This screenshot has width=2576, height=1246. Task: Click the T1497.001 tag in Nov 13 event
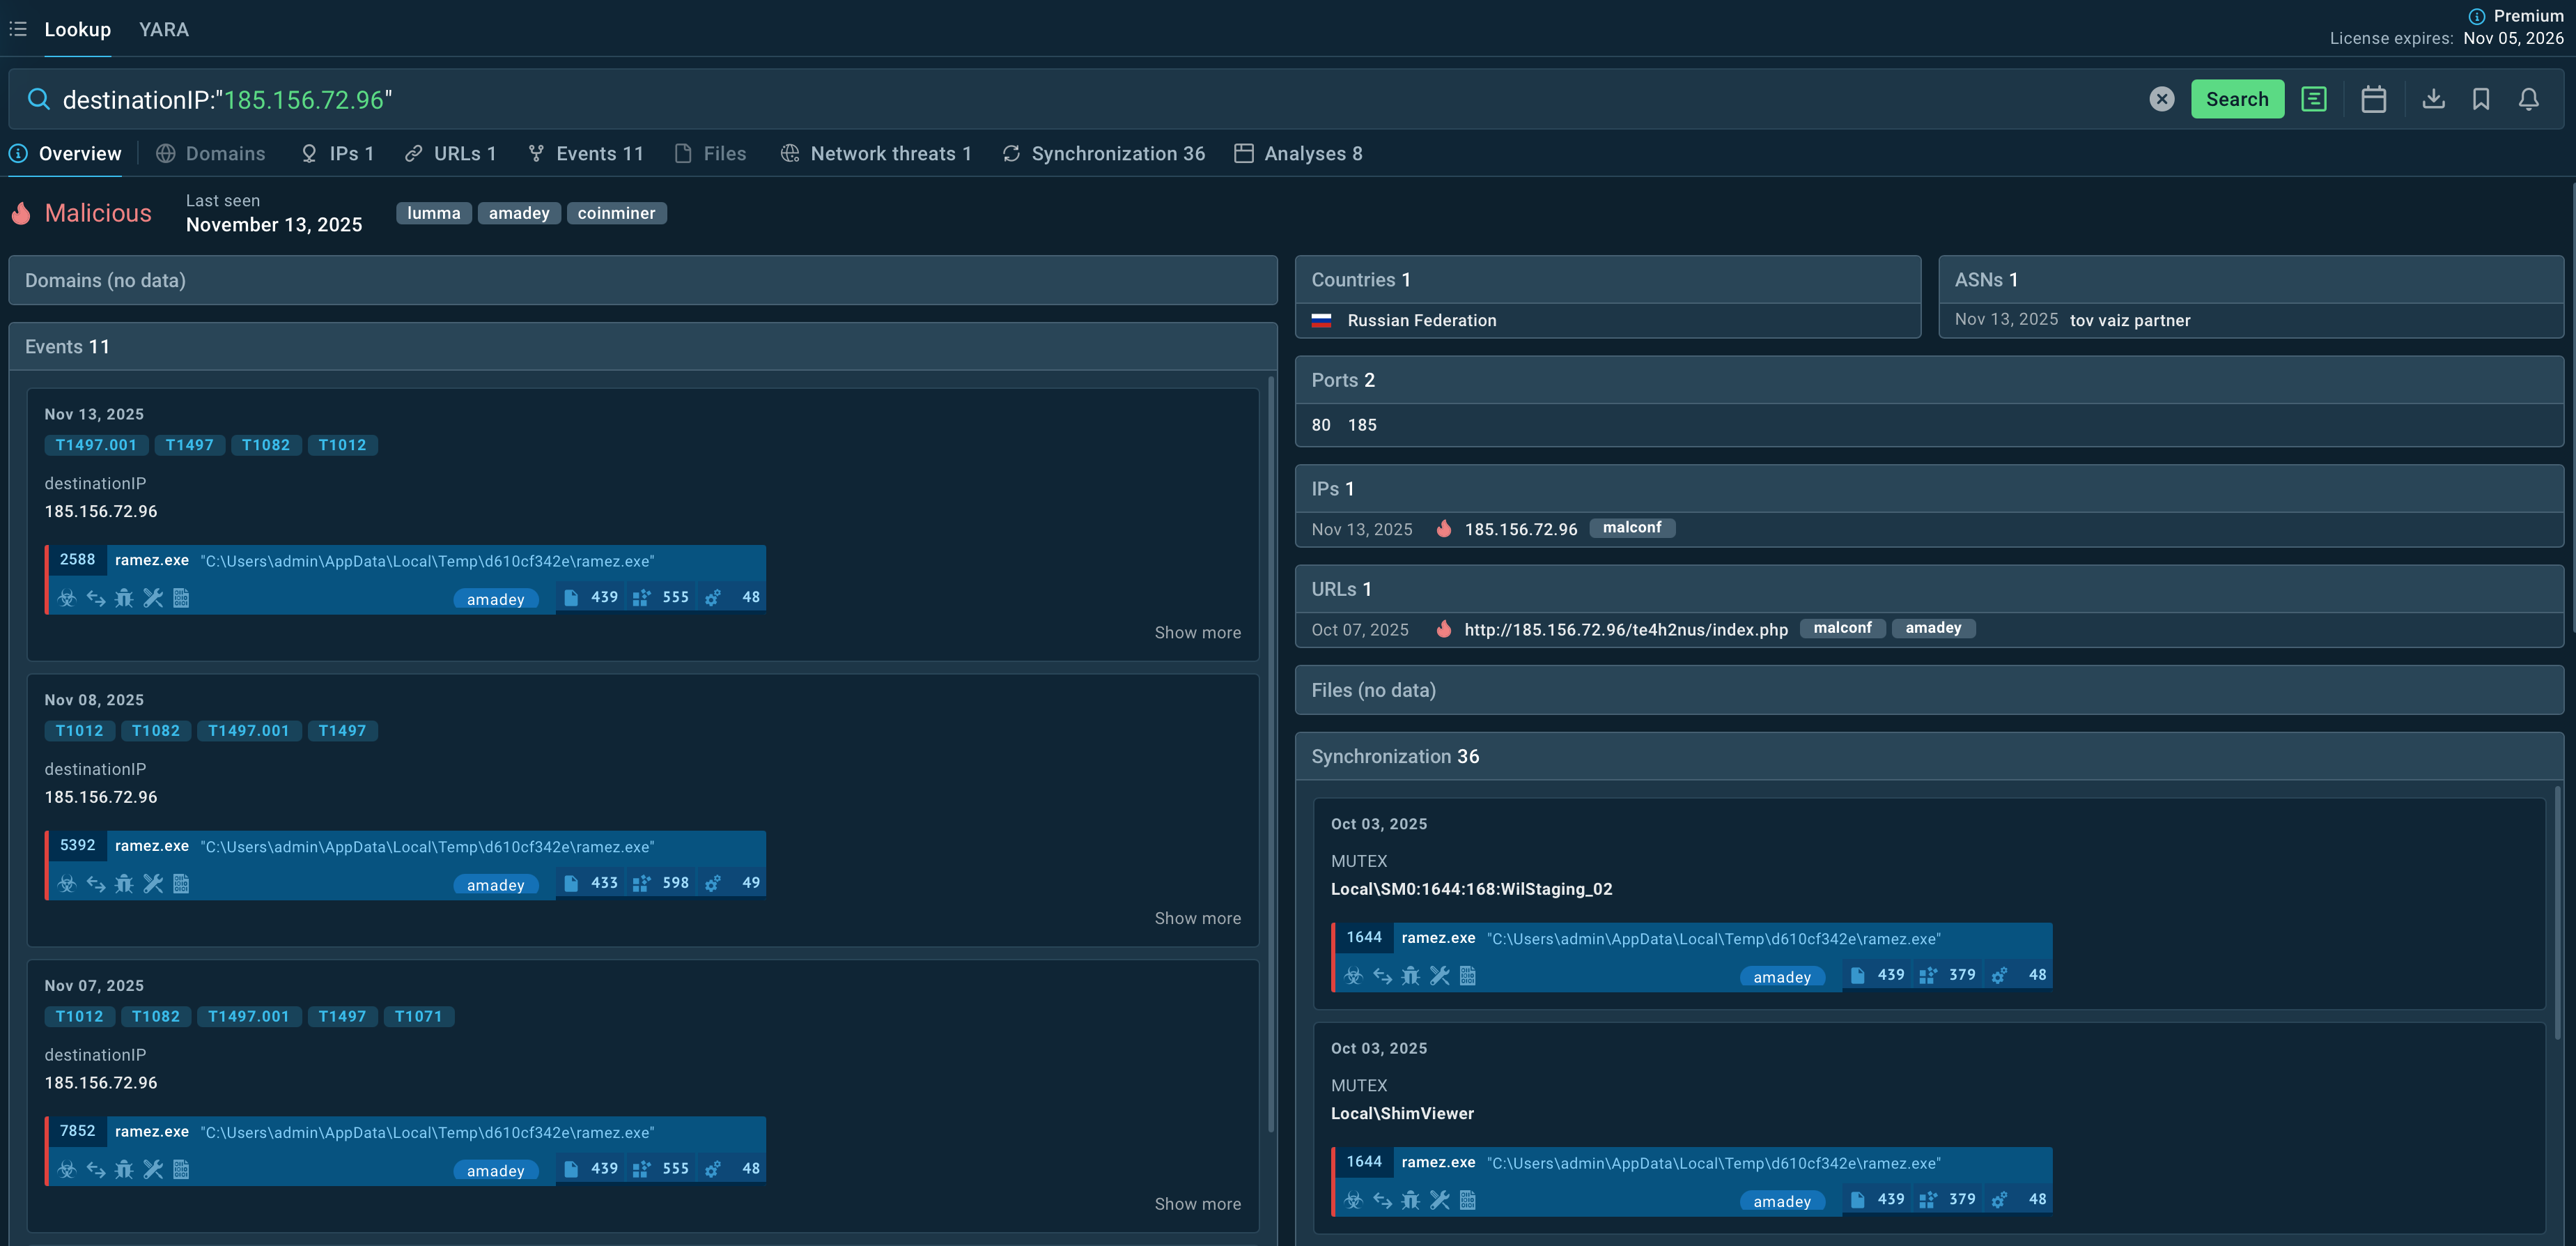(96, 445)
